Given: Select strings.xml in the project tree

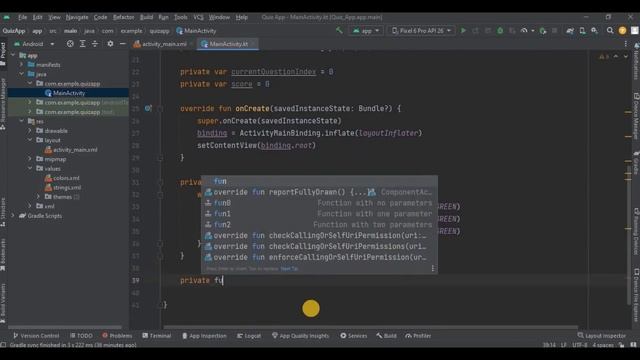Looking at the screenshot, I should [63, 187].
